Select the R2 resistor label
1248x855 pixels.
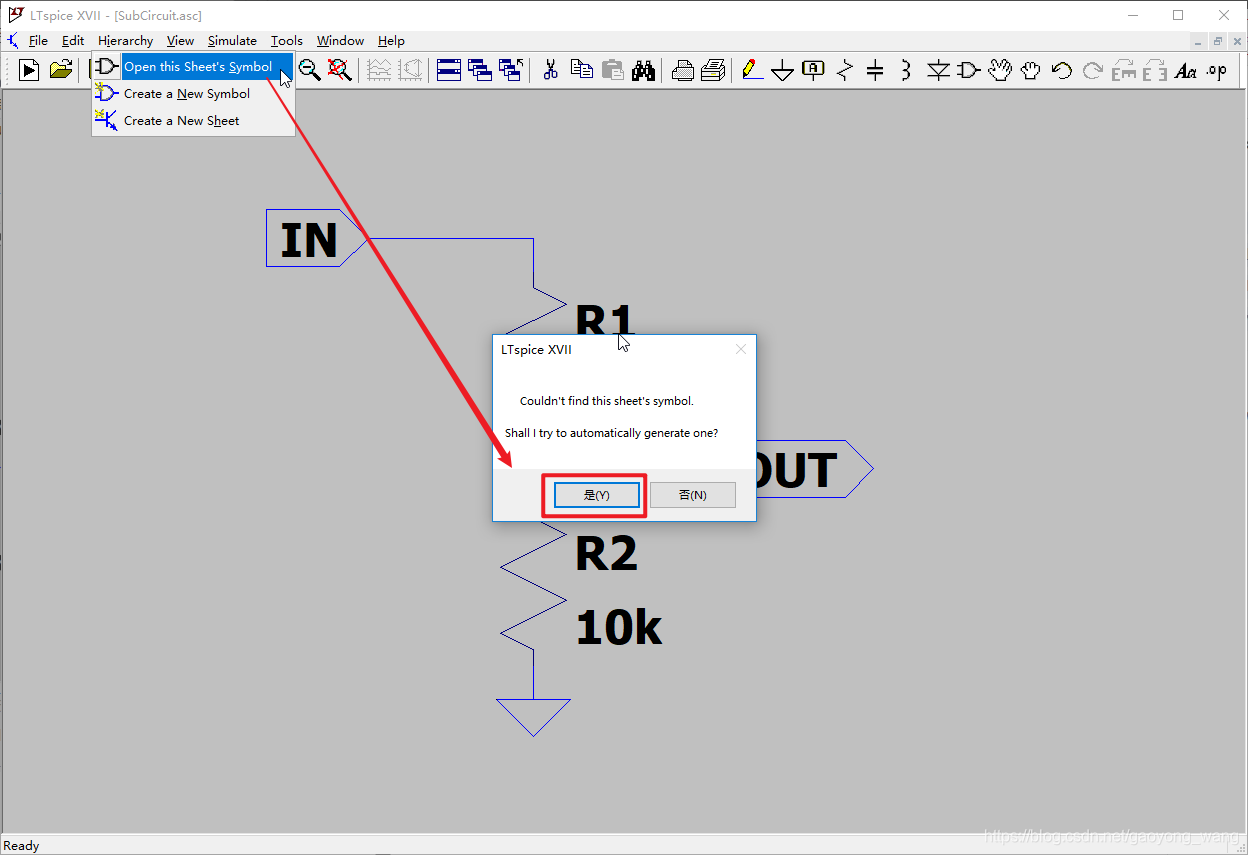(x=606, y=553)
